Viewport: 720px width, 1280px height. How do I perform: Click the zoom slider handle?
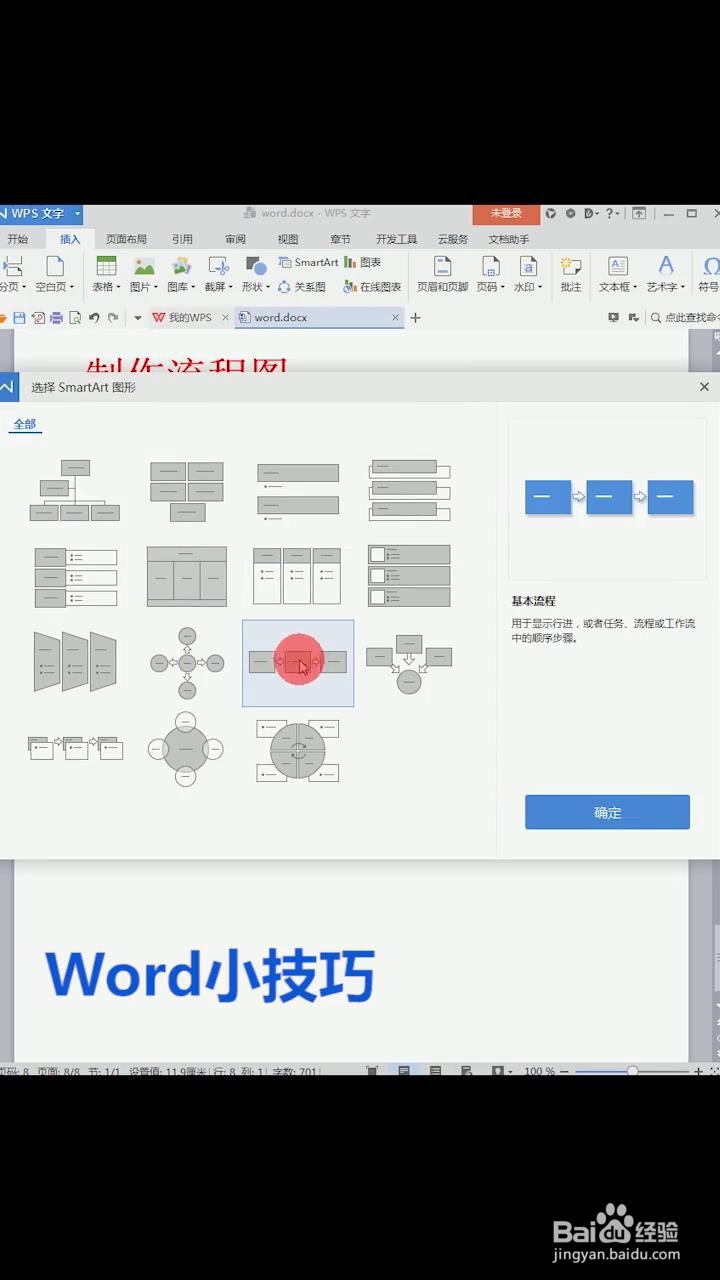632,1071
